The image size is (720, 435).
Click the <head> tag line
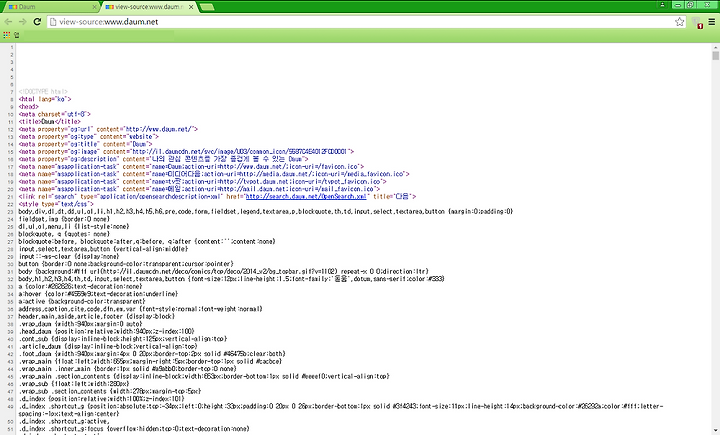(x=28, y=107)
